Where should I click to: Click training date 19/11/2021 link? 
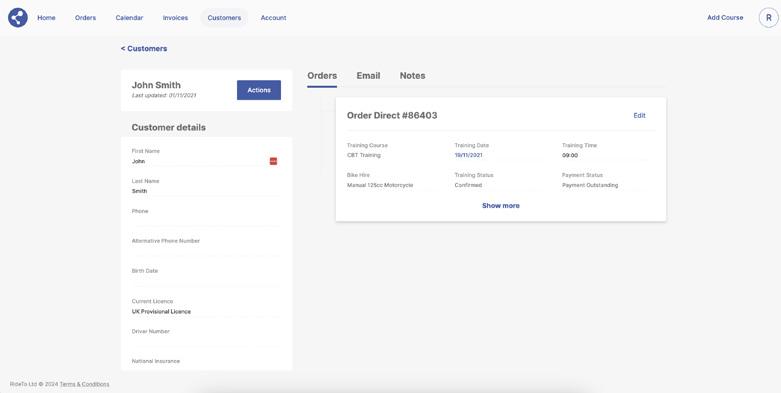[x=468, y=155]
